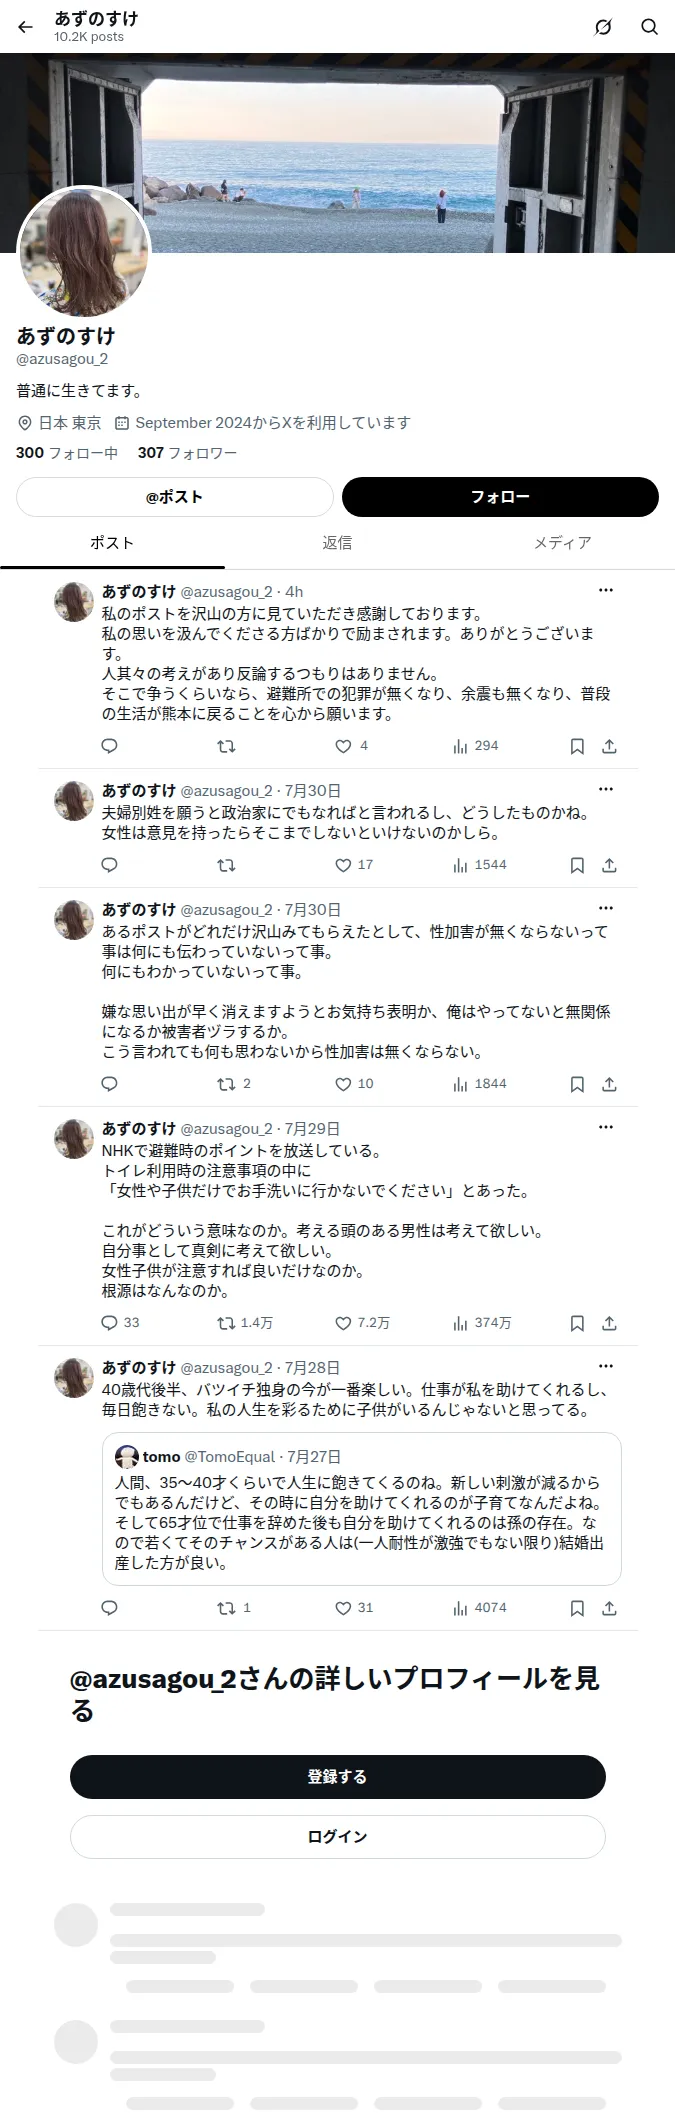Go back using the arrow icon
This screenshot has width=675, height=2125.
point(26,27)
